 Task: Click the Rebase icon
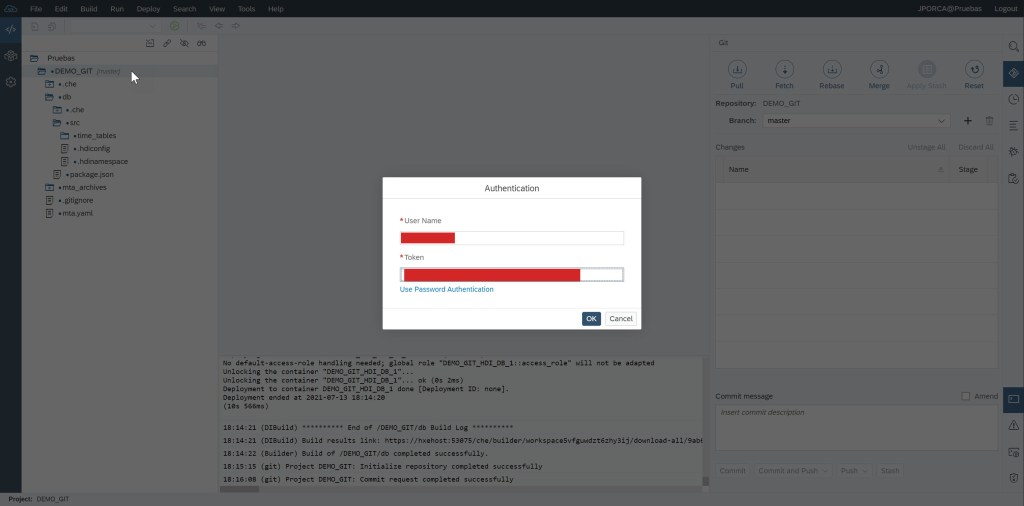tap(832, 70)
